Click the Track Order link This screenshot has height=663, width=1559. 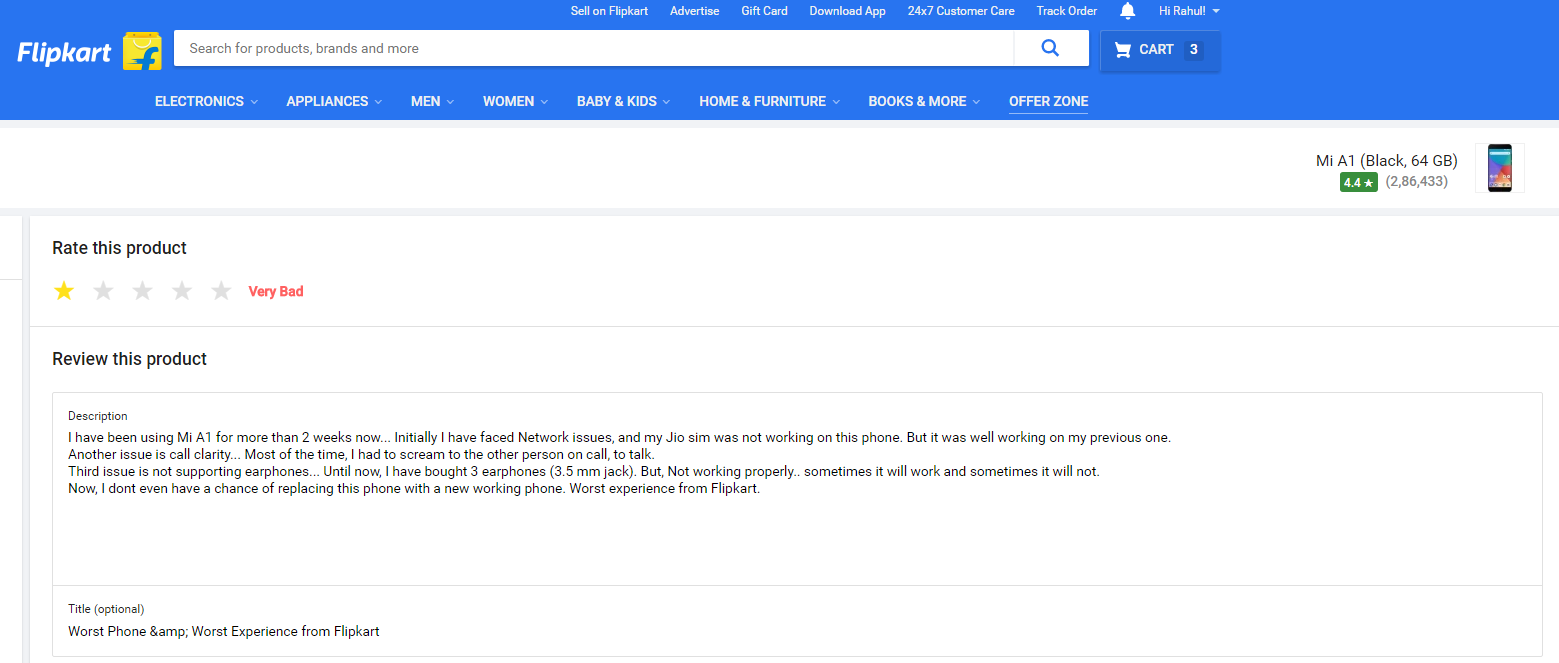point(1066,11)
